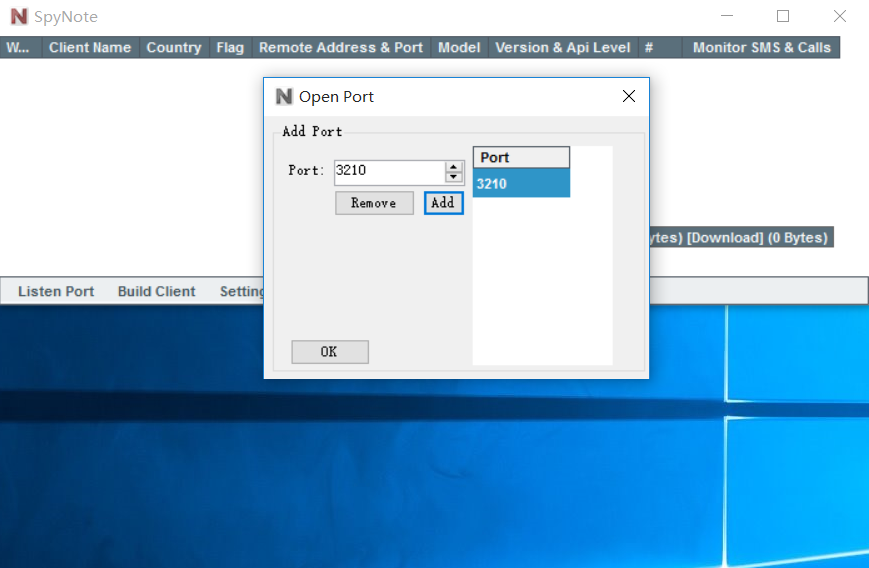Confirm with the OK button
Image resolution: width=869 pixels, height=568 pixels.
[330, 352]
